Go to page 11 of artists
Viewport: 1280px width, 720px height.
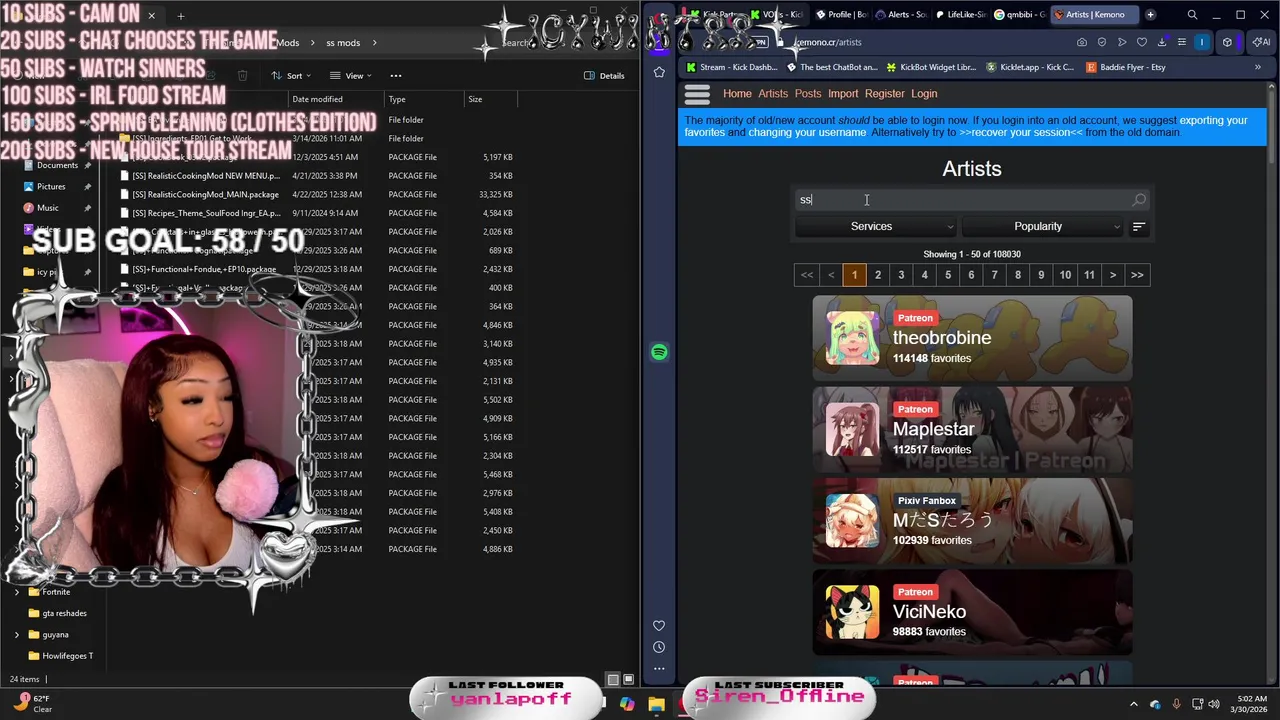point(1089,275)
